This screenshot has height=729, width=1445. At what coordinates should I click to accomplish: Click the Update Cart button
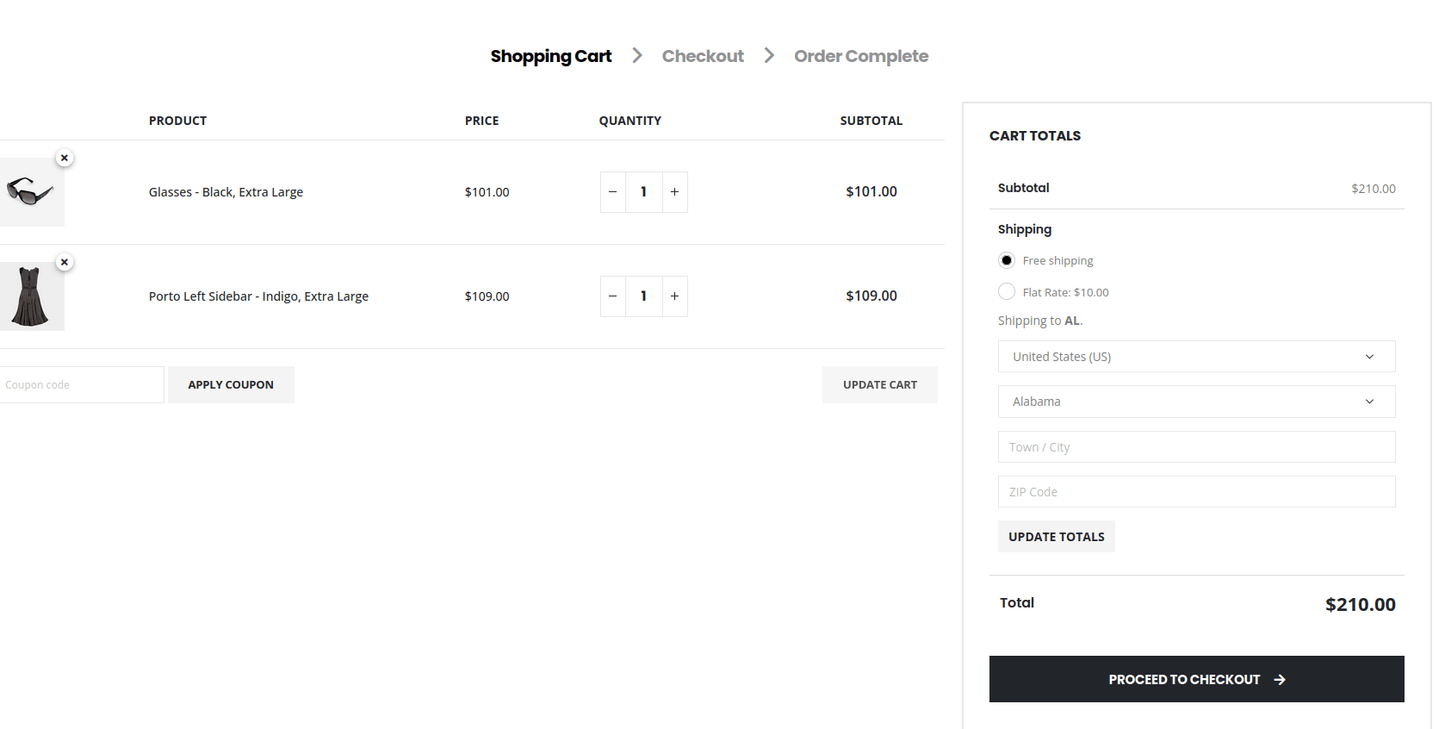[879, 385]
